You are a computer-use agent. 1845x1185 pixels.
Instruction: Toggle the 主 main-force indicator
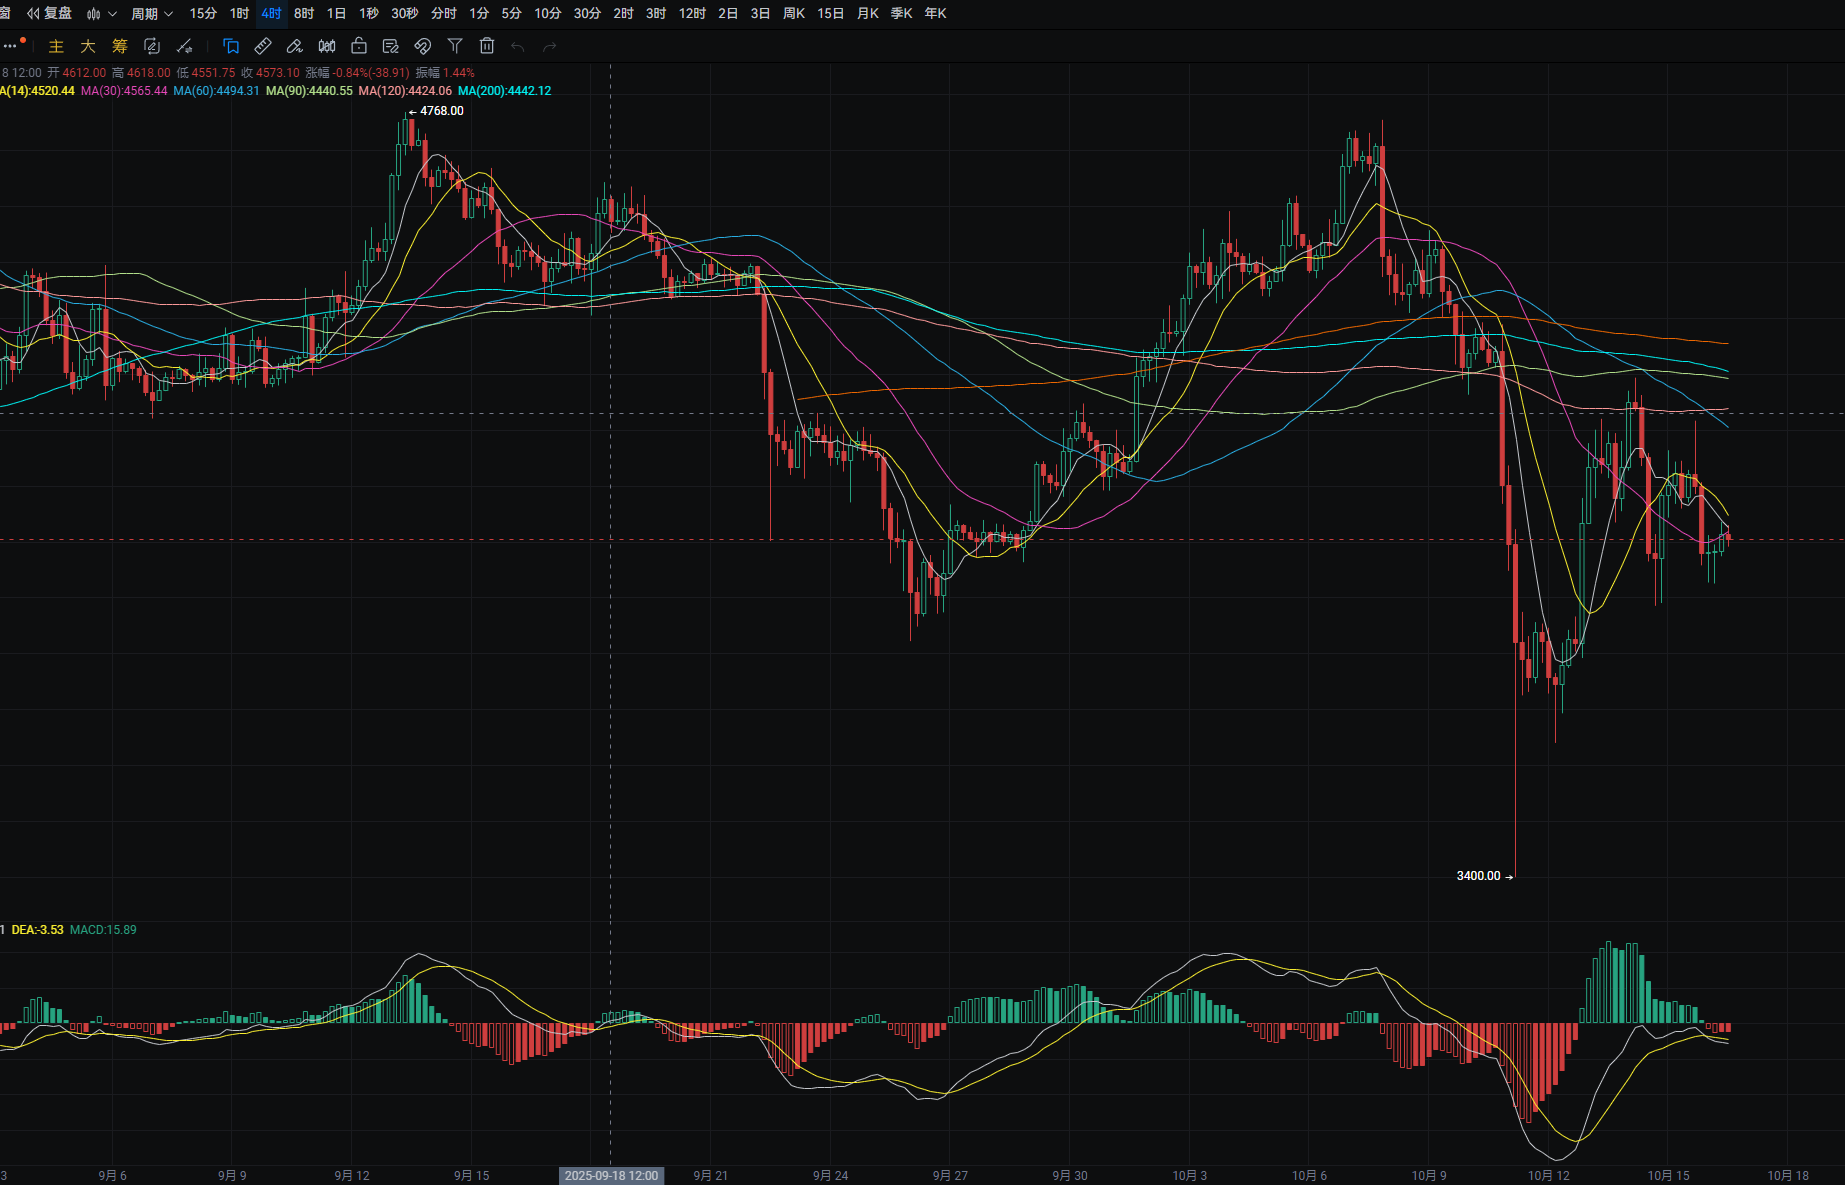[x=56, y=46]
